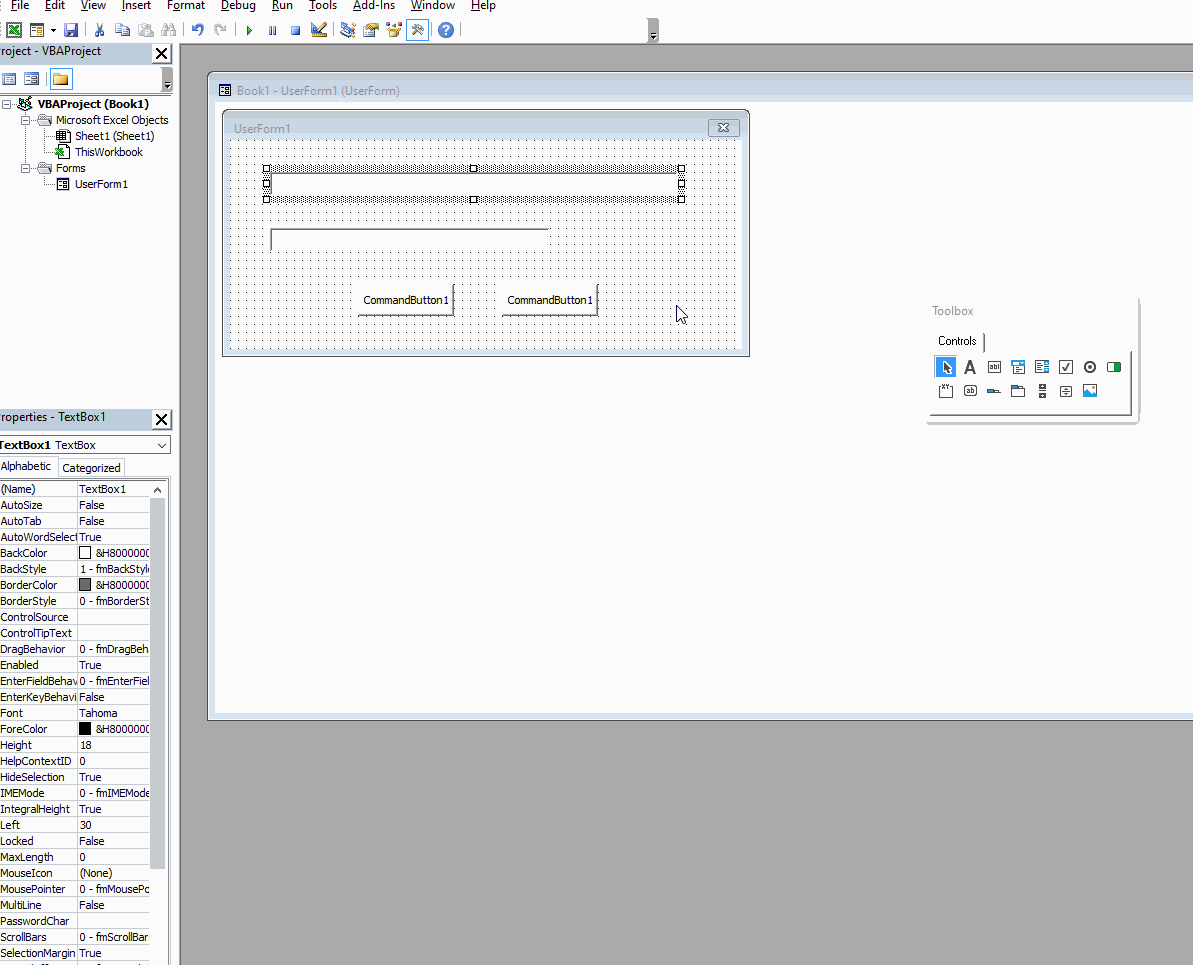Open toolbar options overflow arrow
This screenshot has width=1193, height=965.
(x=653, y=31)
